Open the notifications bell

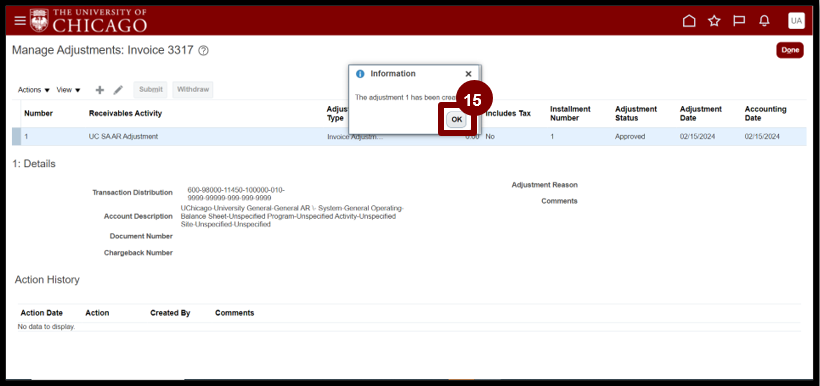click(x=765, y=21)
